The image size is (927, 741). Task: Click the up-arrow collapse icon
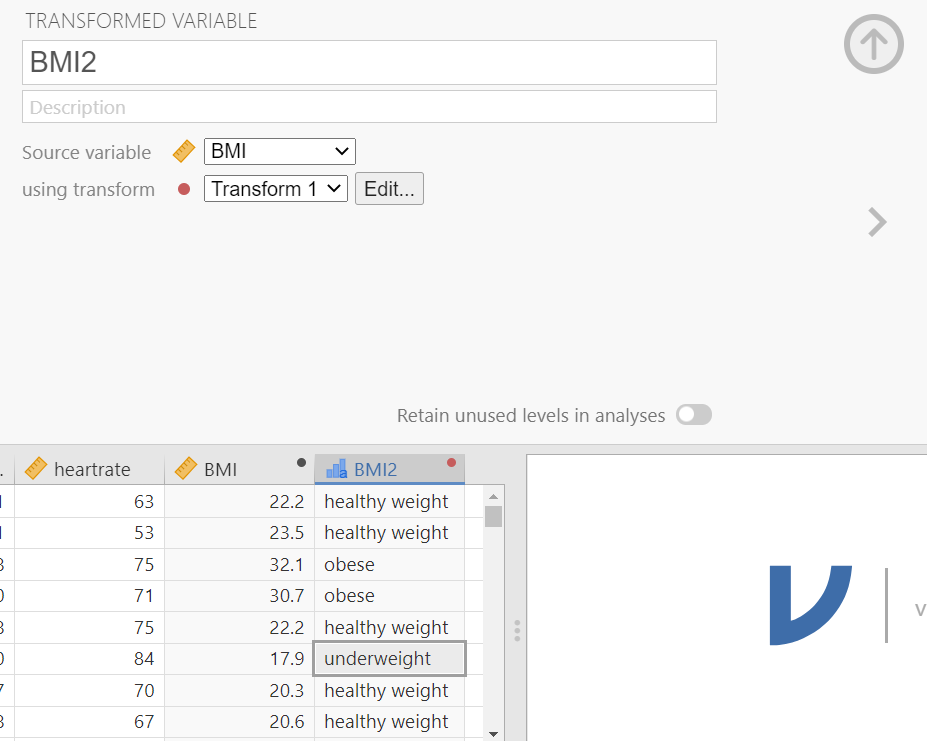click(x=873, y=43)
